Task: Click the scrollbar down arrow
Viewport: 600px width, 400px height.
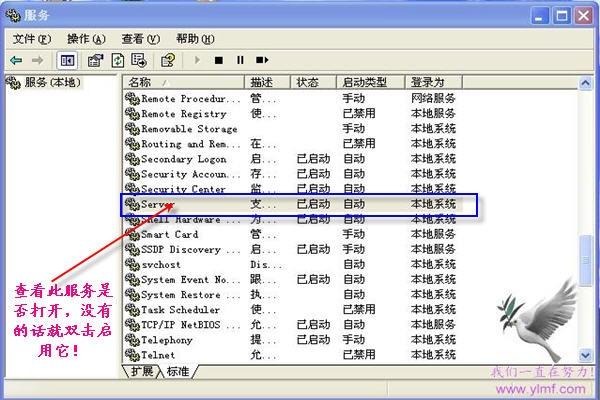Action: [585, 355]
